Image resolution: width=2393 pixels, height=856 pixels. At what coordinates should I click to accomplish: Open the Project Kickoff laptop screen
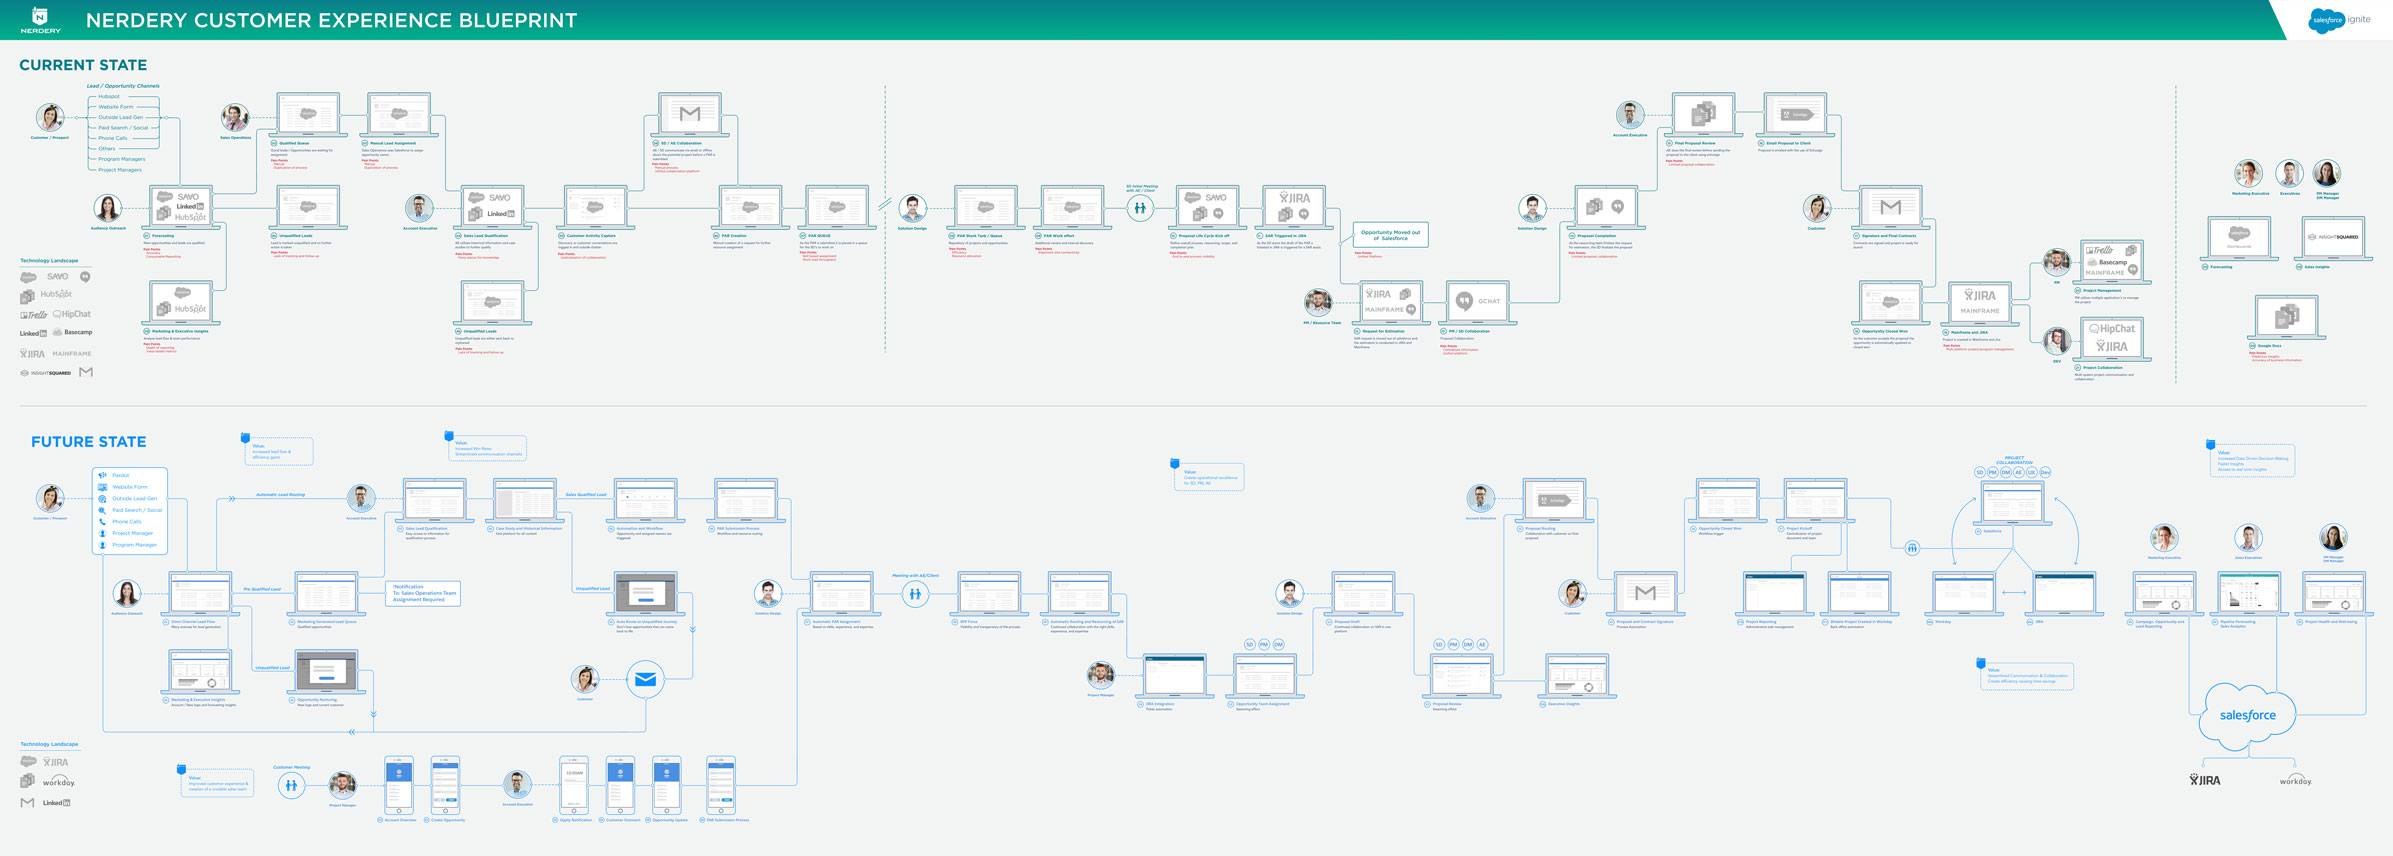coord(1815,500)
